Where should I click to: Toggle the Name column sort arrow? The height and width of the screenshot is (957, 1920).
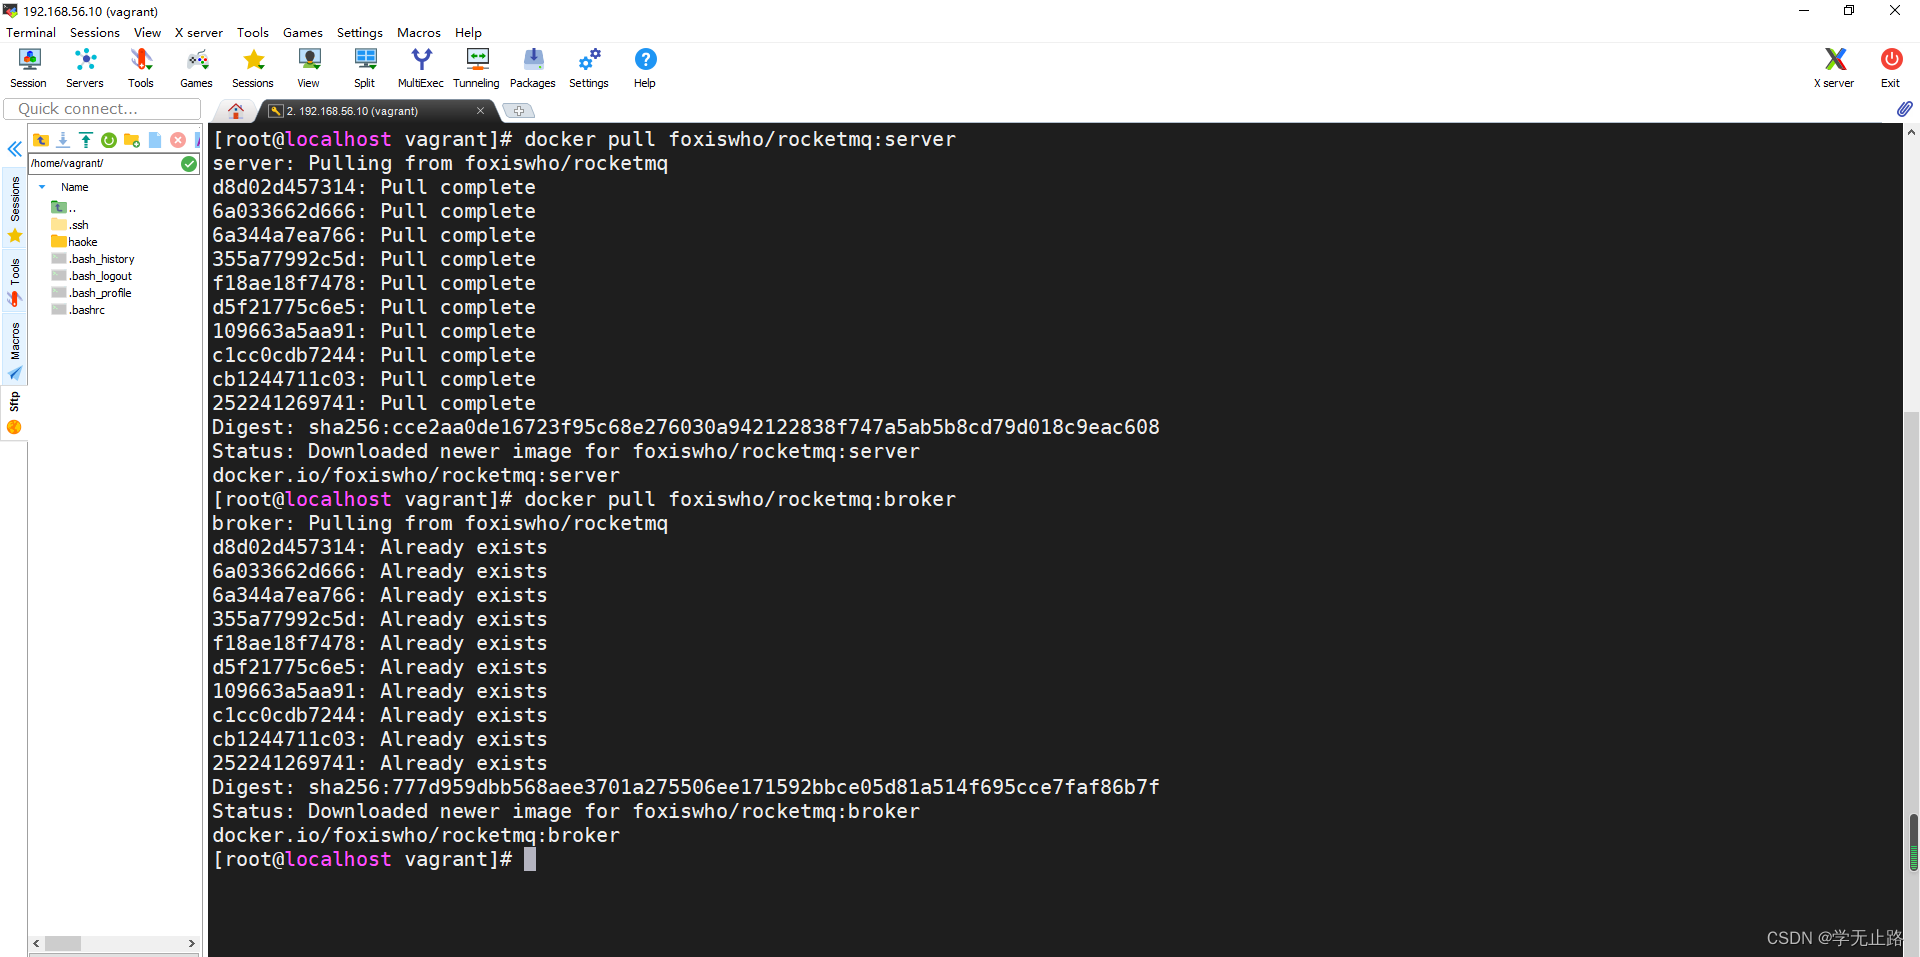[x=42, y=187]
